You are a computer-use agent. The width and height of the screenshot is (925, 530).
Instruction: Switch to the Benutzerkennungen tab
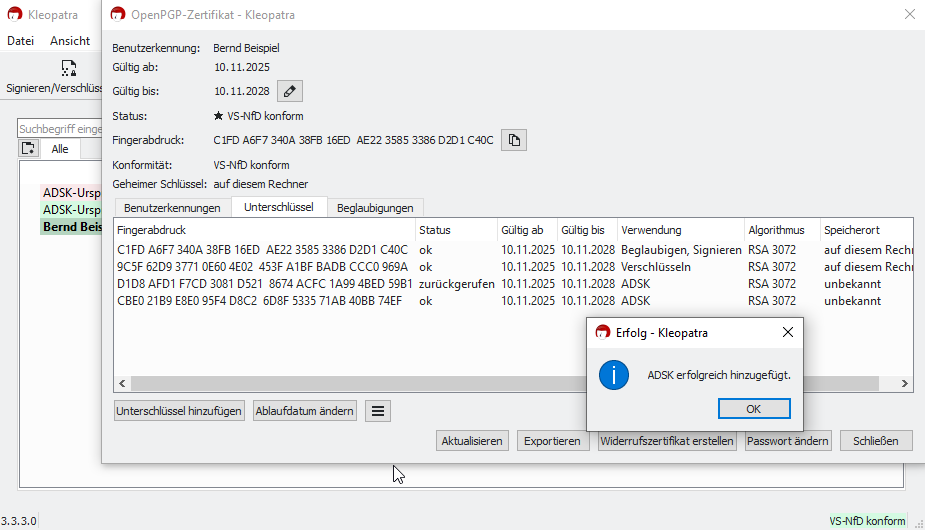coord(172,208)
